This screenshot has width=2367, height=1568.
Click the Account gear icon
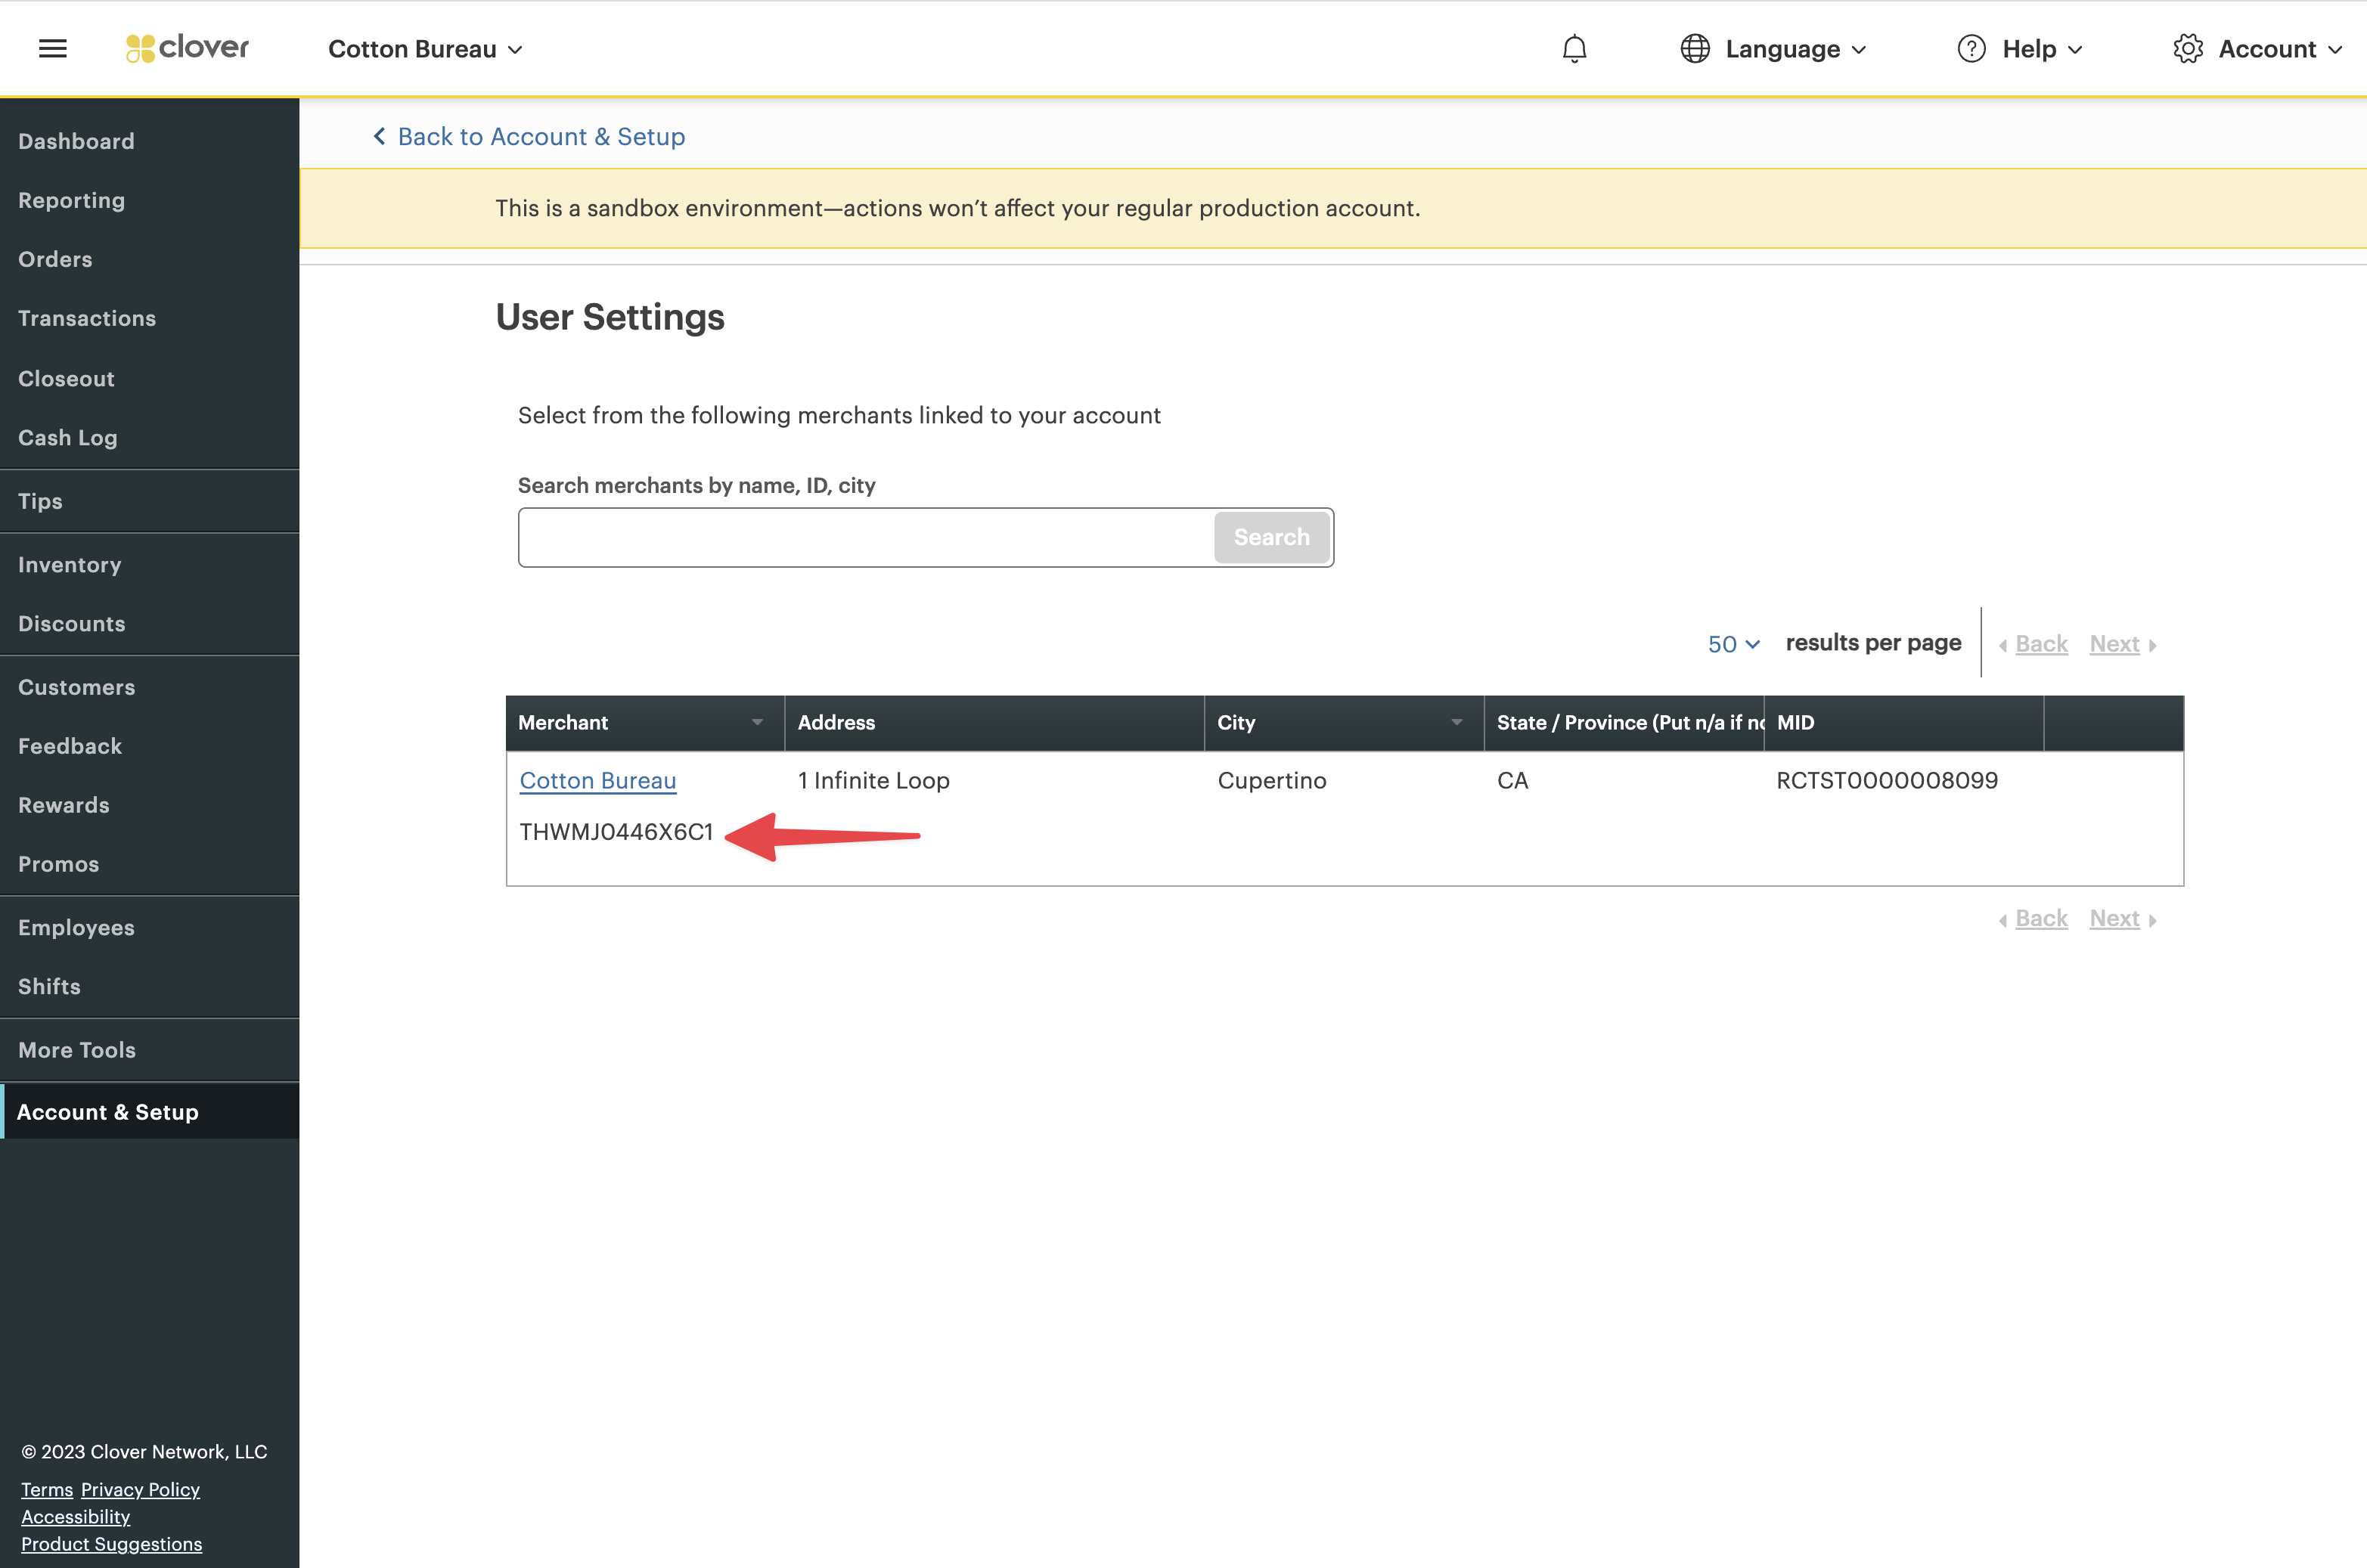(2189, 48)
